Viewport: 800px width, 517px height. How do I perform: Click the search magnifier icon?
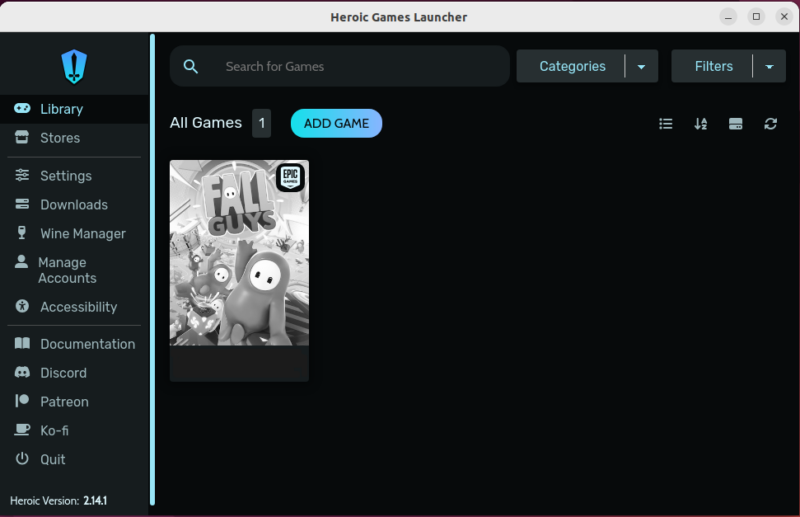[x=190, y=66]
